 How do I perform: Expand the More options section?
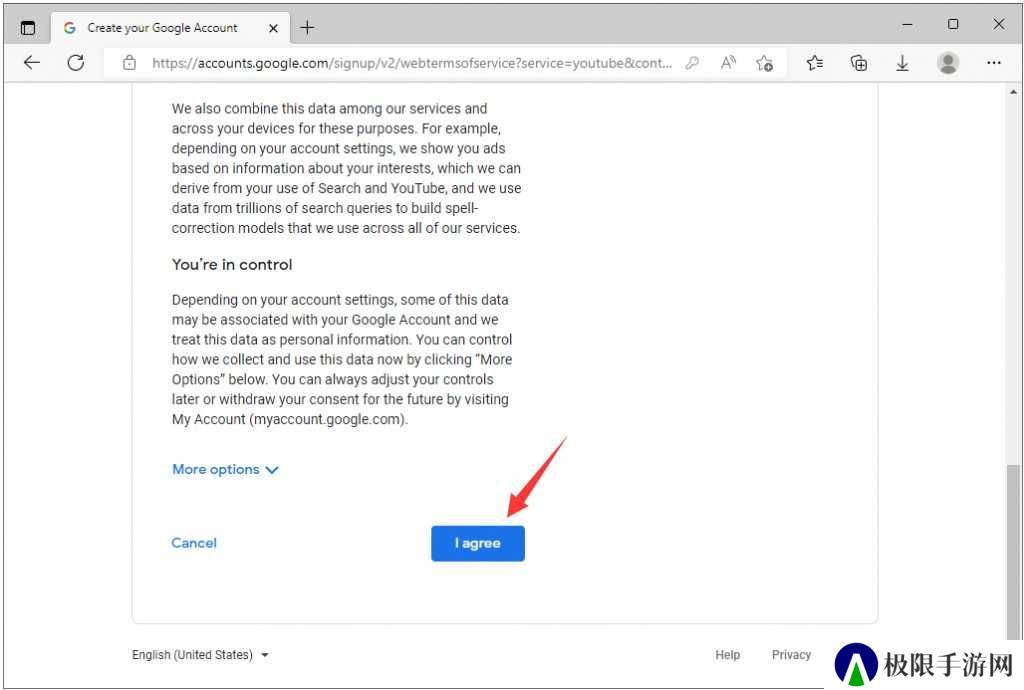[x=225, y=469]
